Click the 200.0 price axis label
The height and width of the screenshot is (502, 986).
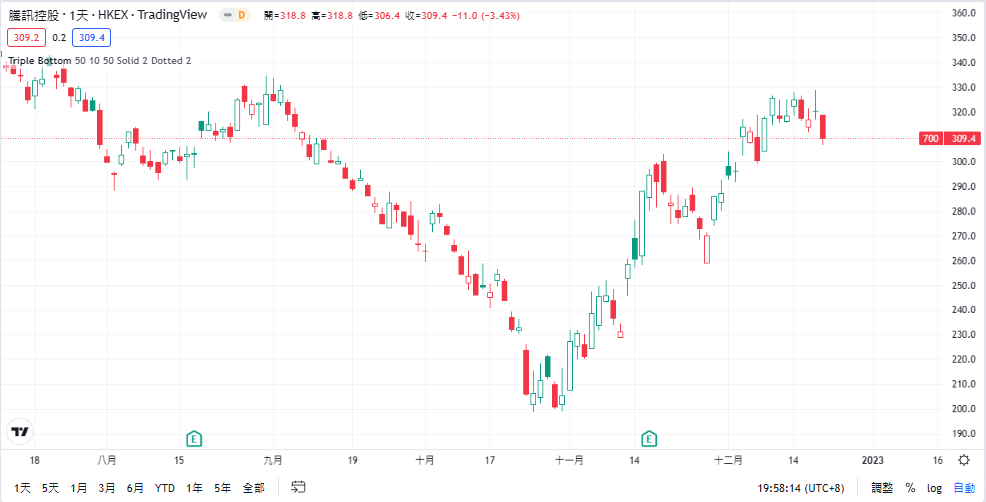coord(963,409)
